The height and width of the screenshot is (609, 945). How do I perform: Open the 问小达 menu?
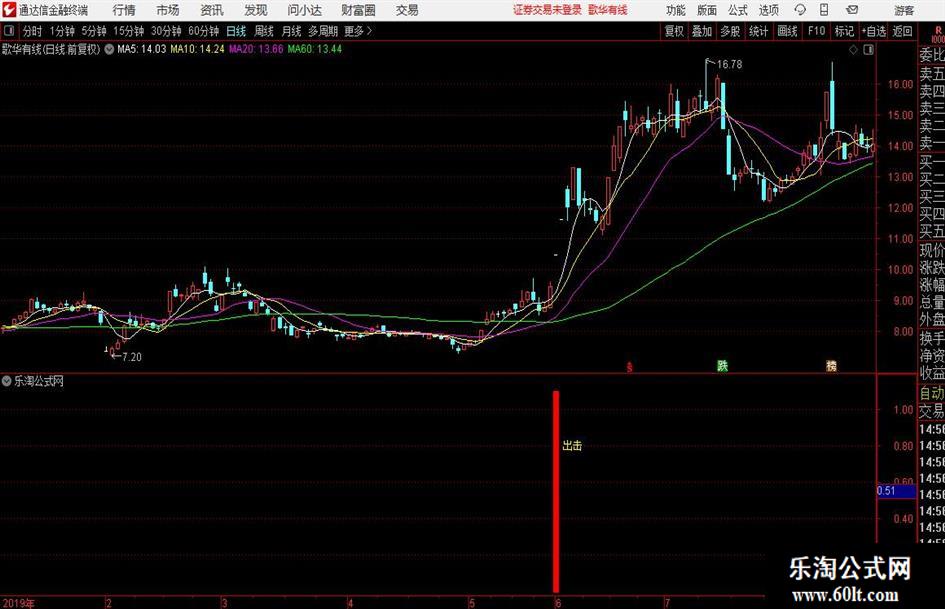tap(304, 10)
